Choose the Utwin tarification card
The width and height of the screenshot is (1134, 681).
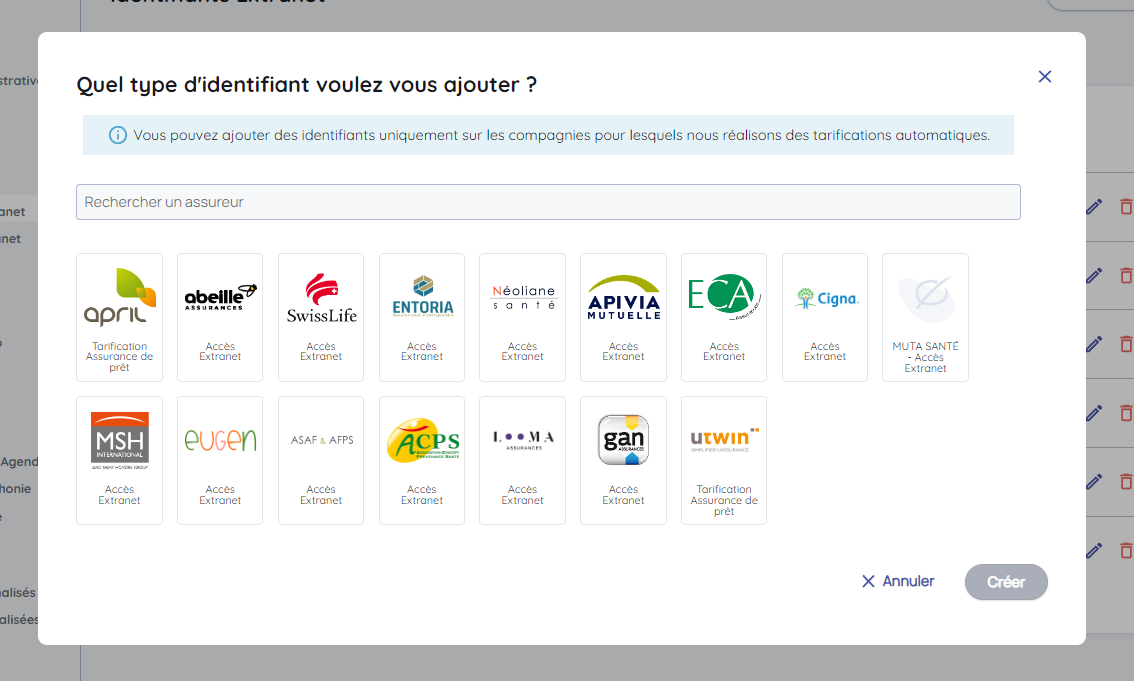[x=724, y=460]
